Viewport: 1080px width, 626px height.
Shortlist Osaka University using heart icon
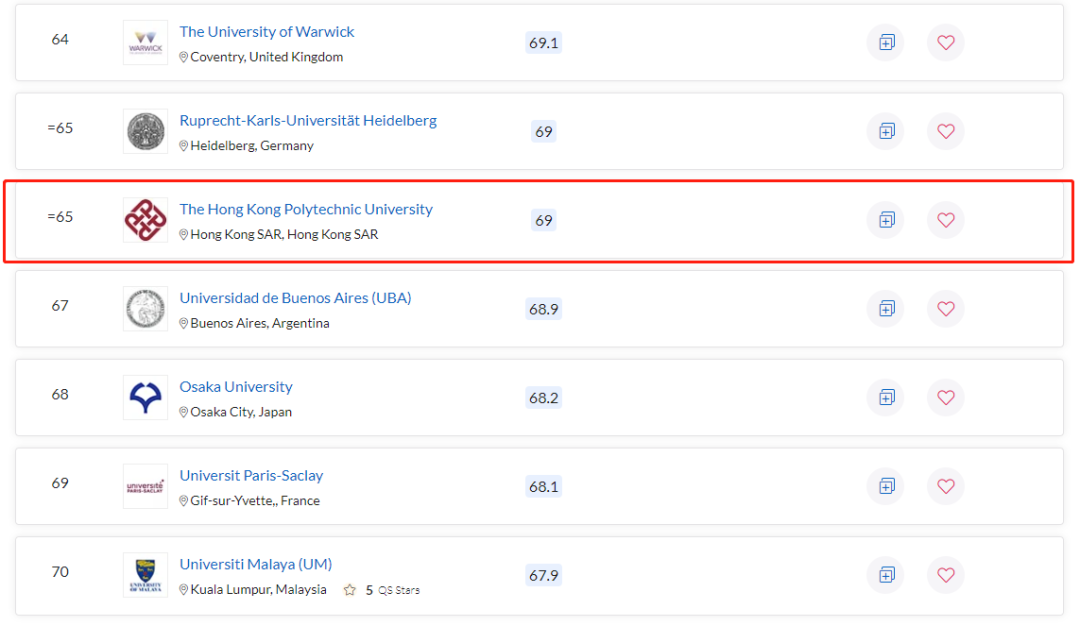click(946, 398)
